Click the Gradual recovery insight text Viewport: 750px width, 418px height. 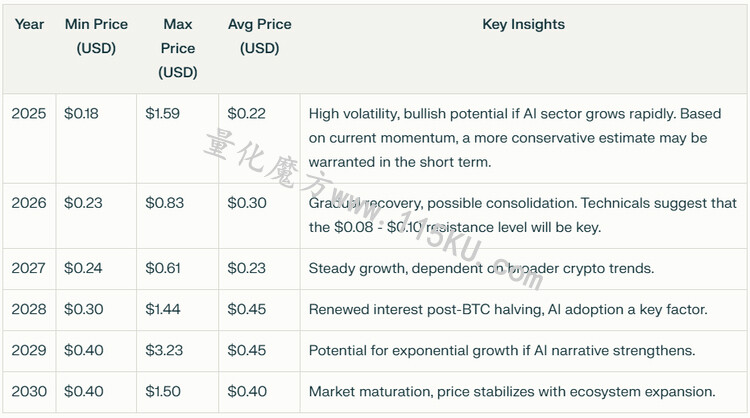point(522,215)
